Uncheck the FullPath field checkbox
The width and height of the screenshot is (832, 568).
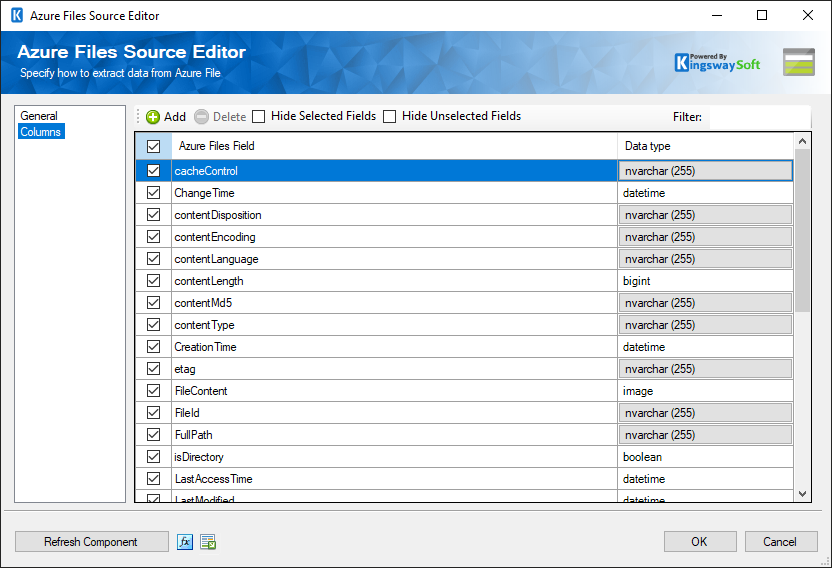click(153, 435)
